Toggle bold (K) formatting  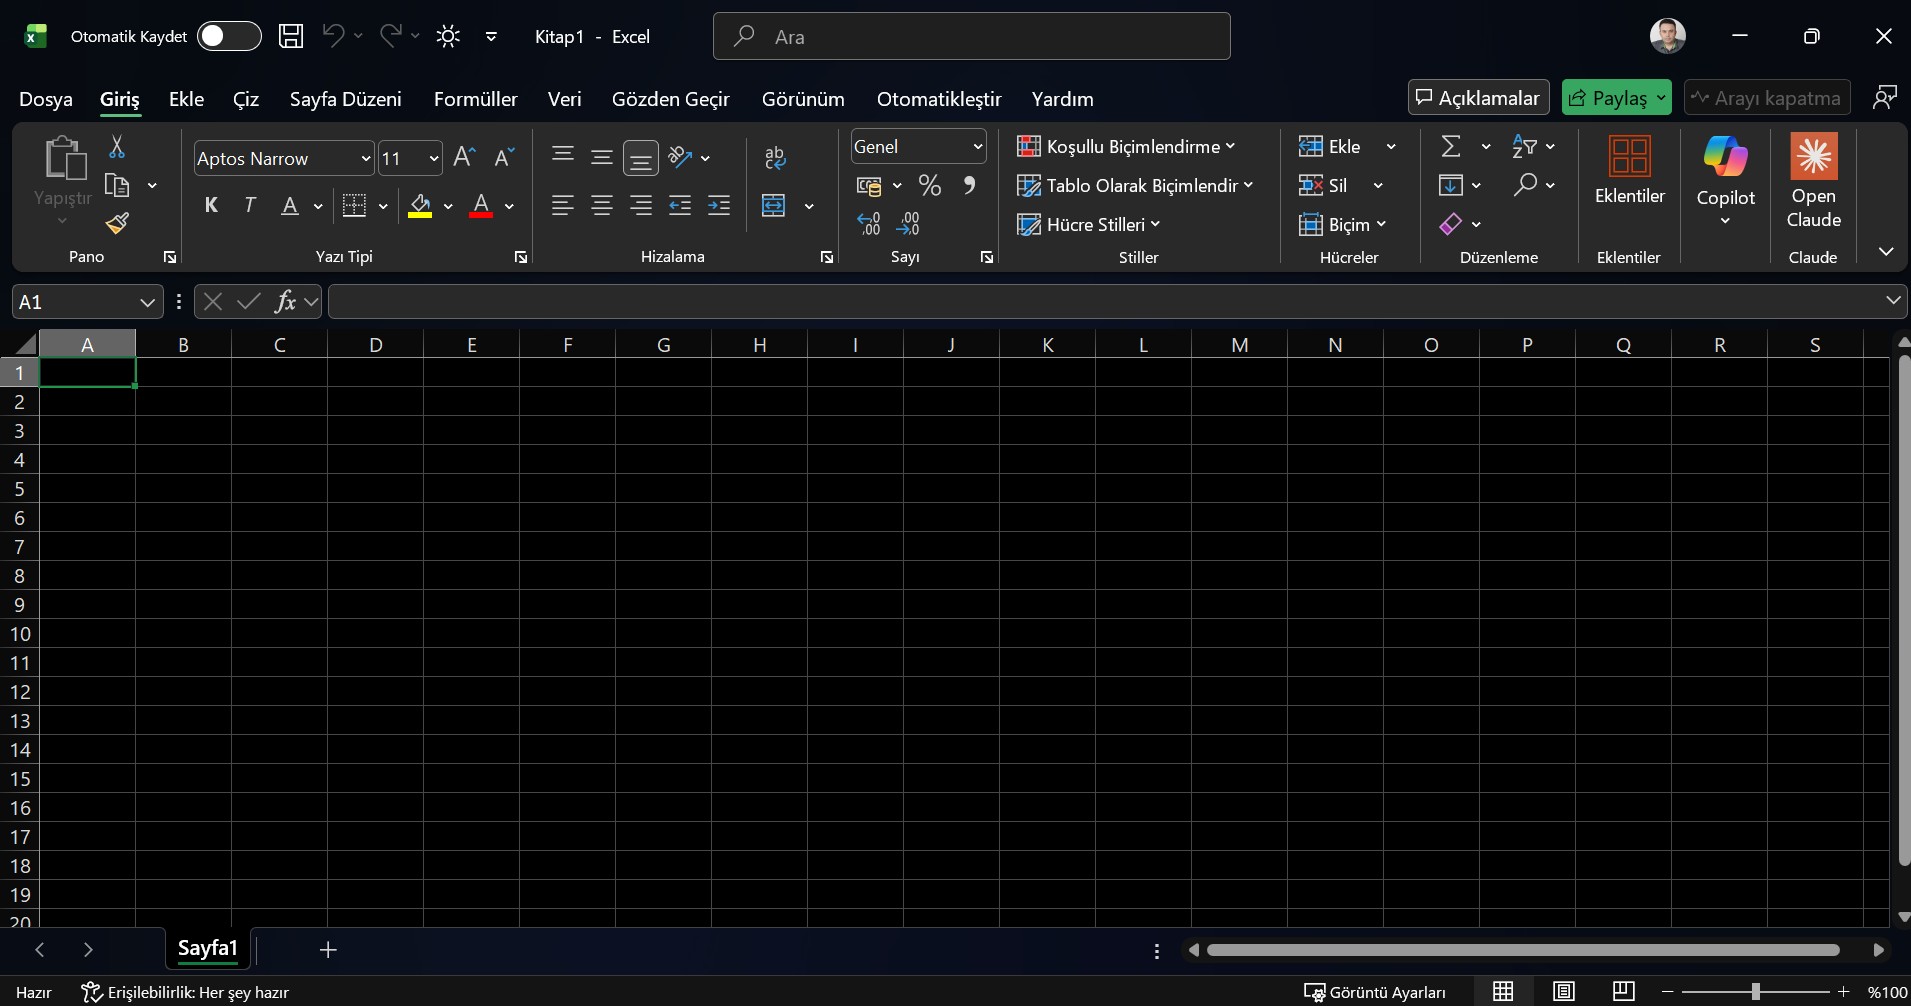tap(211, 205)
